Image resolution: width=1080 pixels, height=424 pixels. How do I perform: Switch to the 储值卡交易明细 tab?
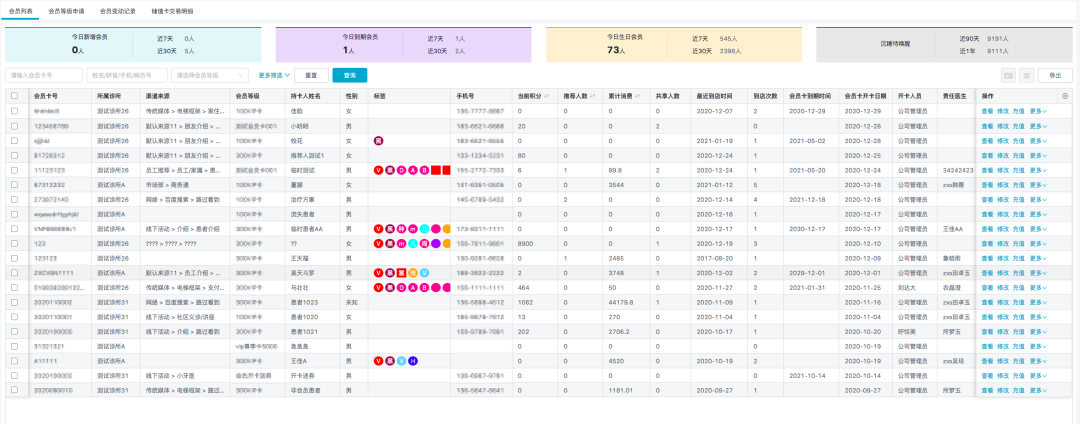click(x=173, y=12)
